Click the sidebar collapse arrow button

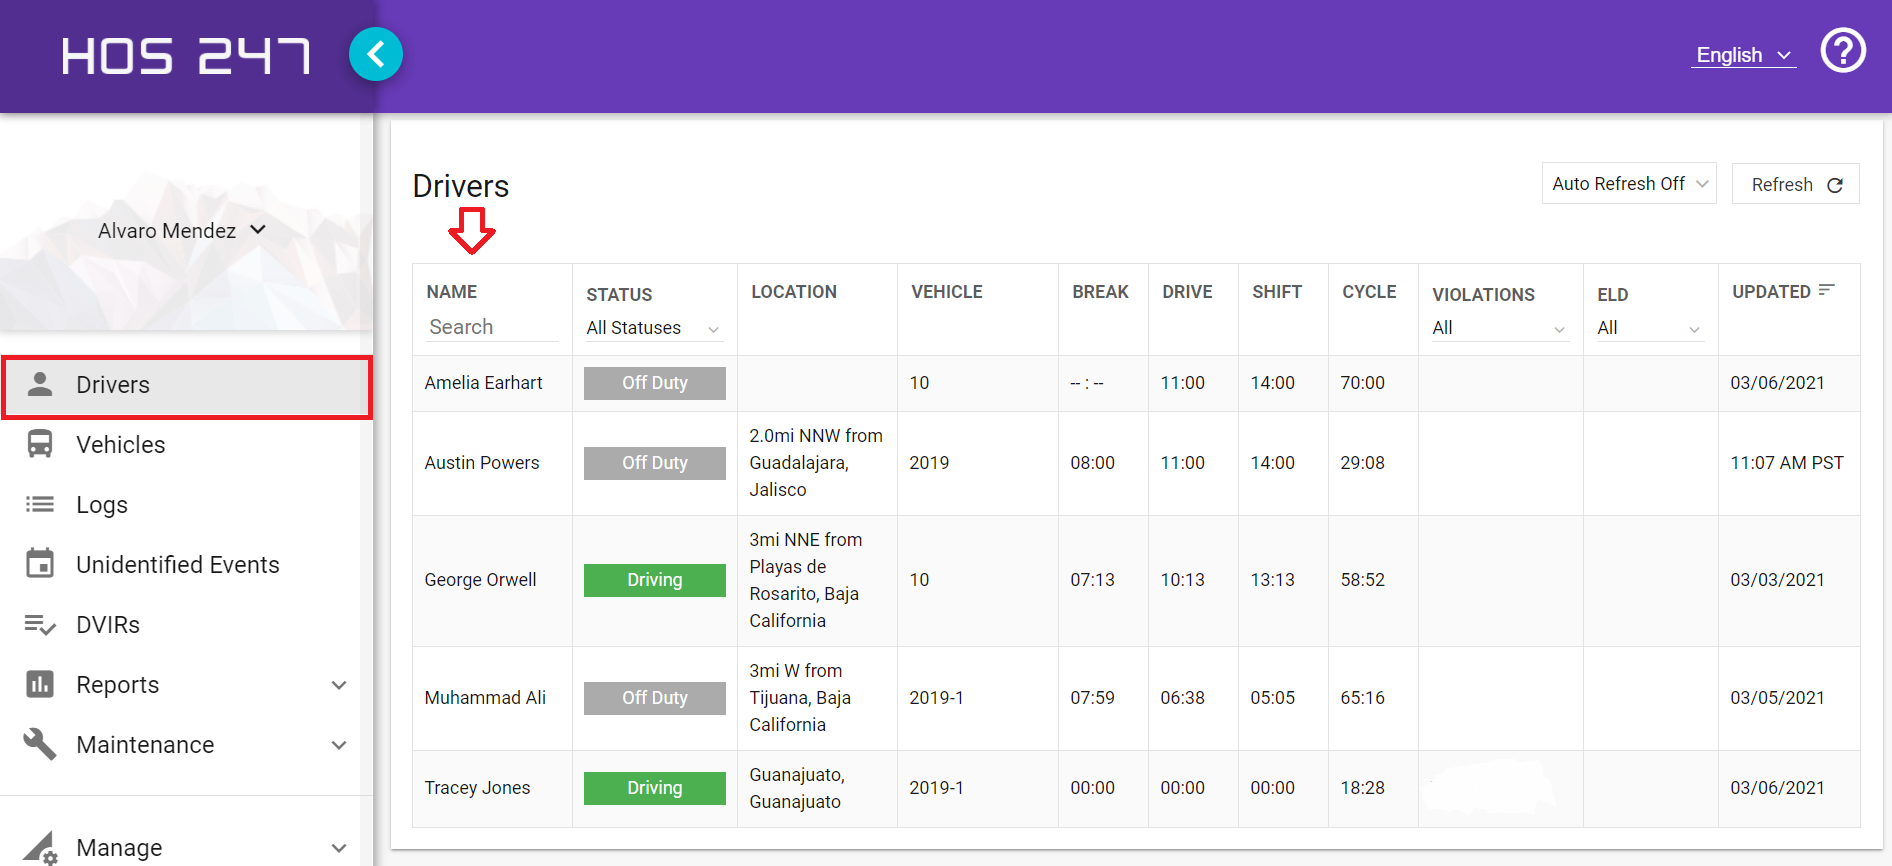pos(376,54)
